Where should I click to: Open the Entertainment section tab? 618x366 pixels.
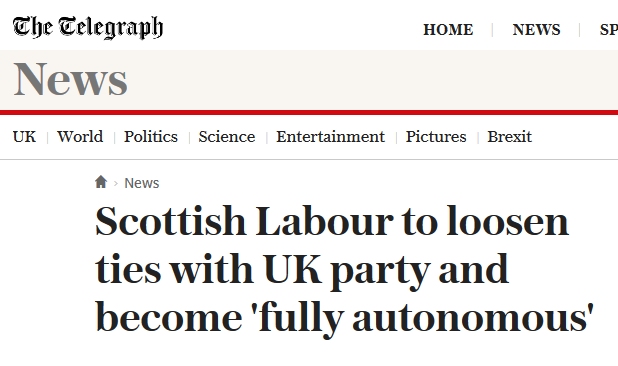click(330, 137)
